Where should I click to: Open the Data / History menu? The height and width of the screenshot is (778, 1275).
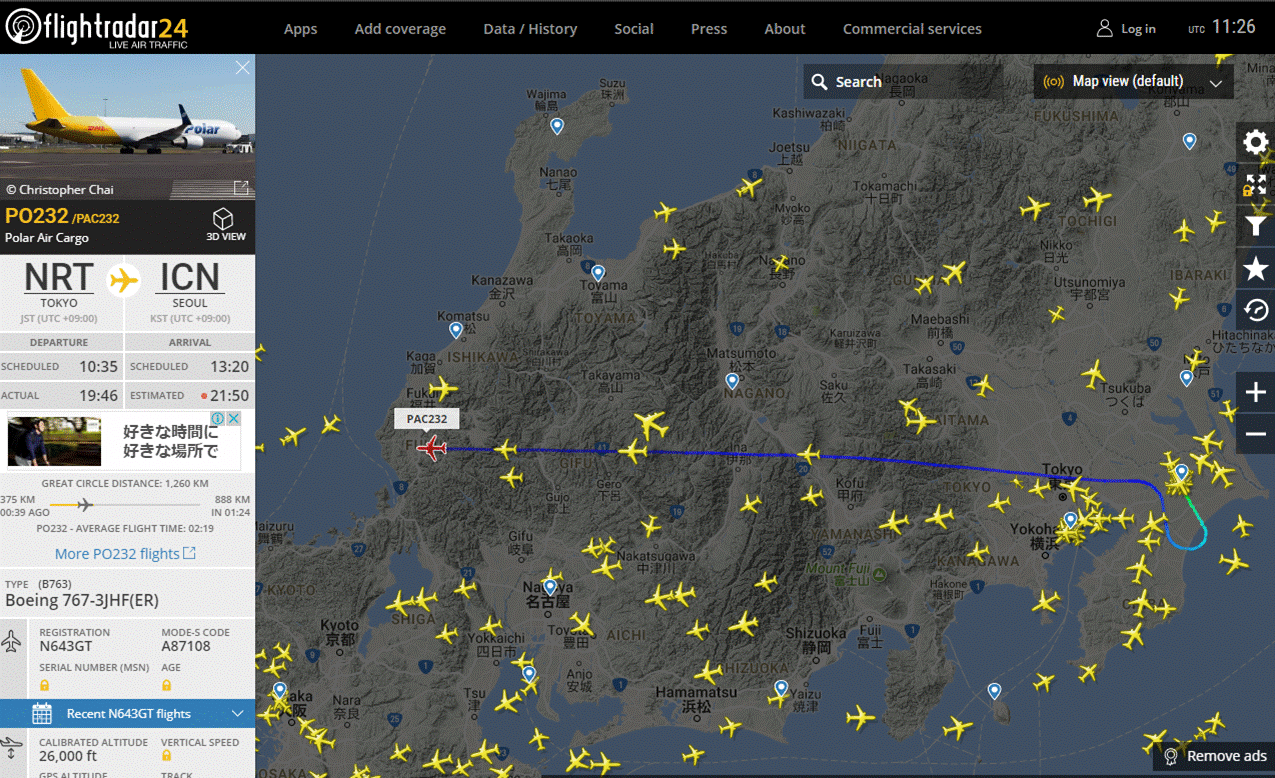click(530, 29)
